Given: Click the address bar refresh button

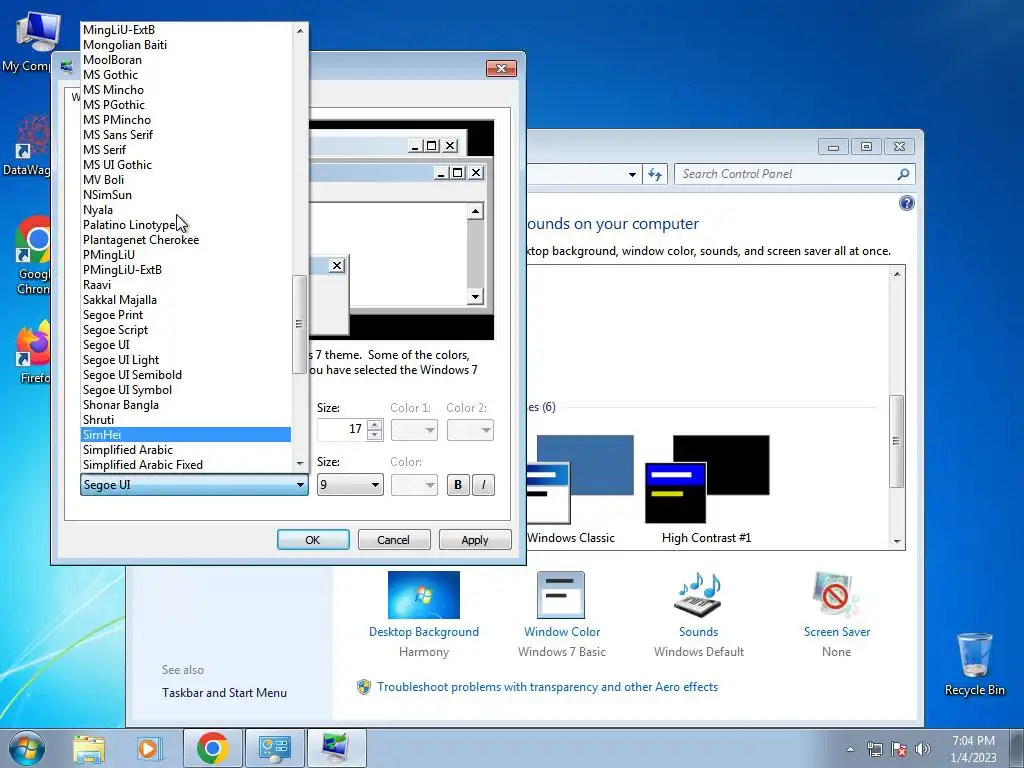Looking at the screenshot, I should click(x=655, y=174).
